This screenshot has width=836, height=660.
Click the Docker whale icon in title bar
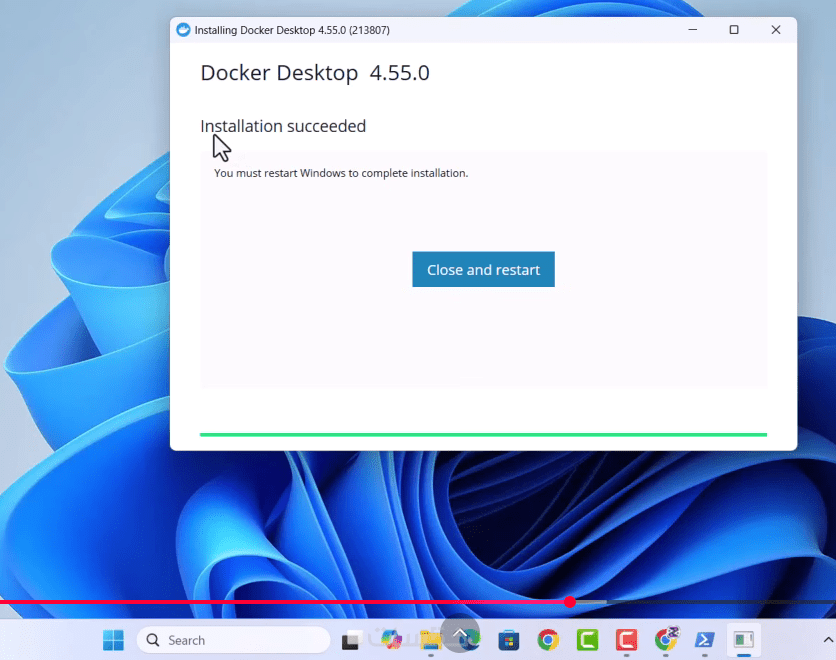coord(183,30)
